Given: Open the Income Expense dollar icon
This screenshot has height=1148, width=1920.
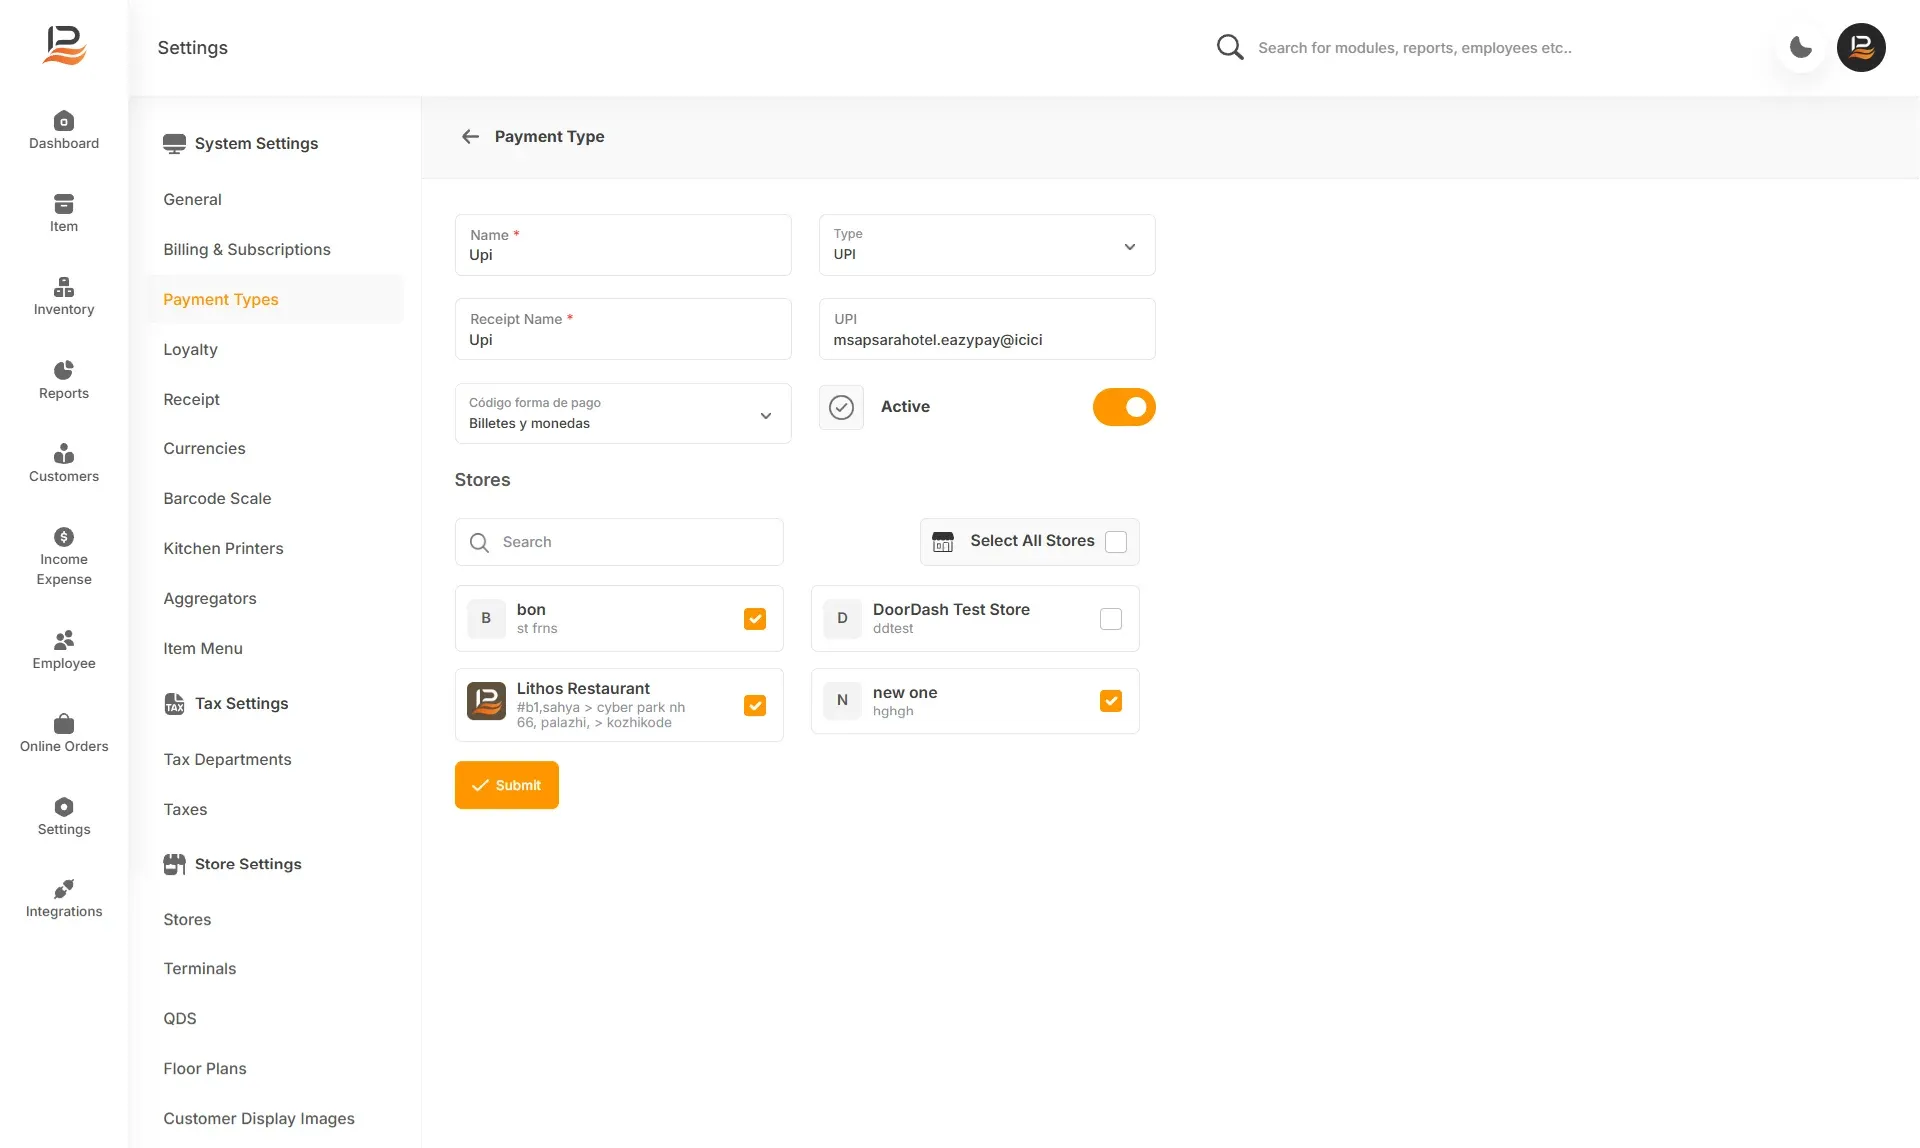Looking at the screenshot, I should tap(64, 537).
